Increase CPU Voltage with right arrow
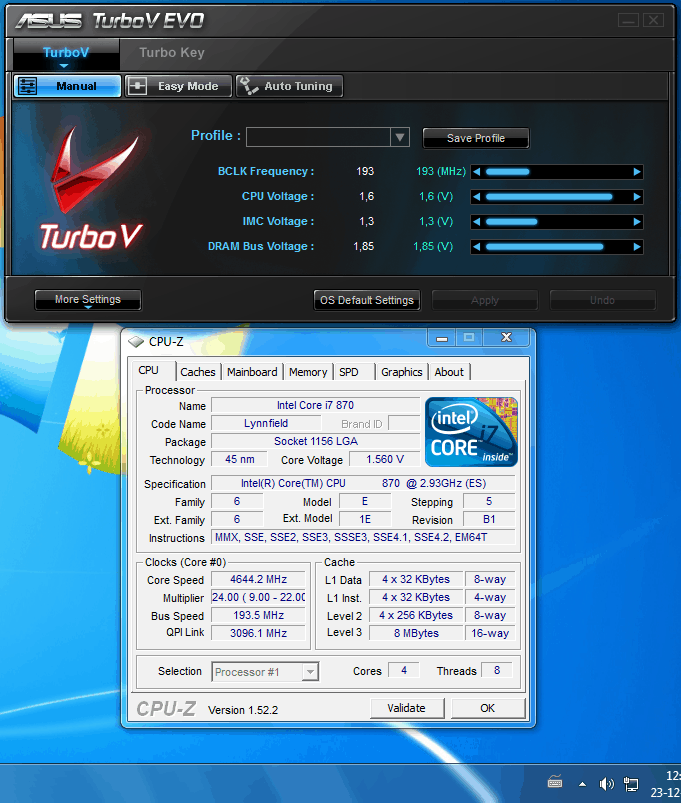The image size is (681, 803). click(x=636, y=197)
